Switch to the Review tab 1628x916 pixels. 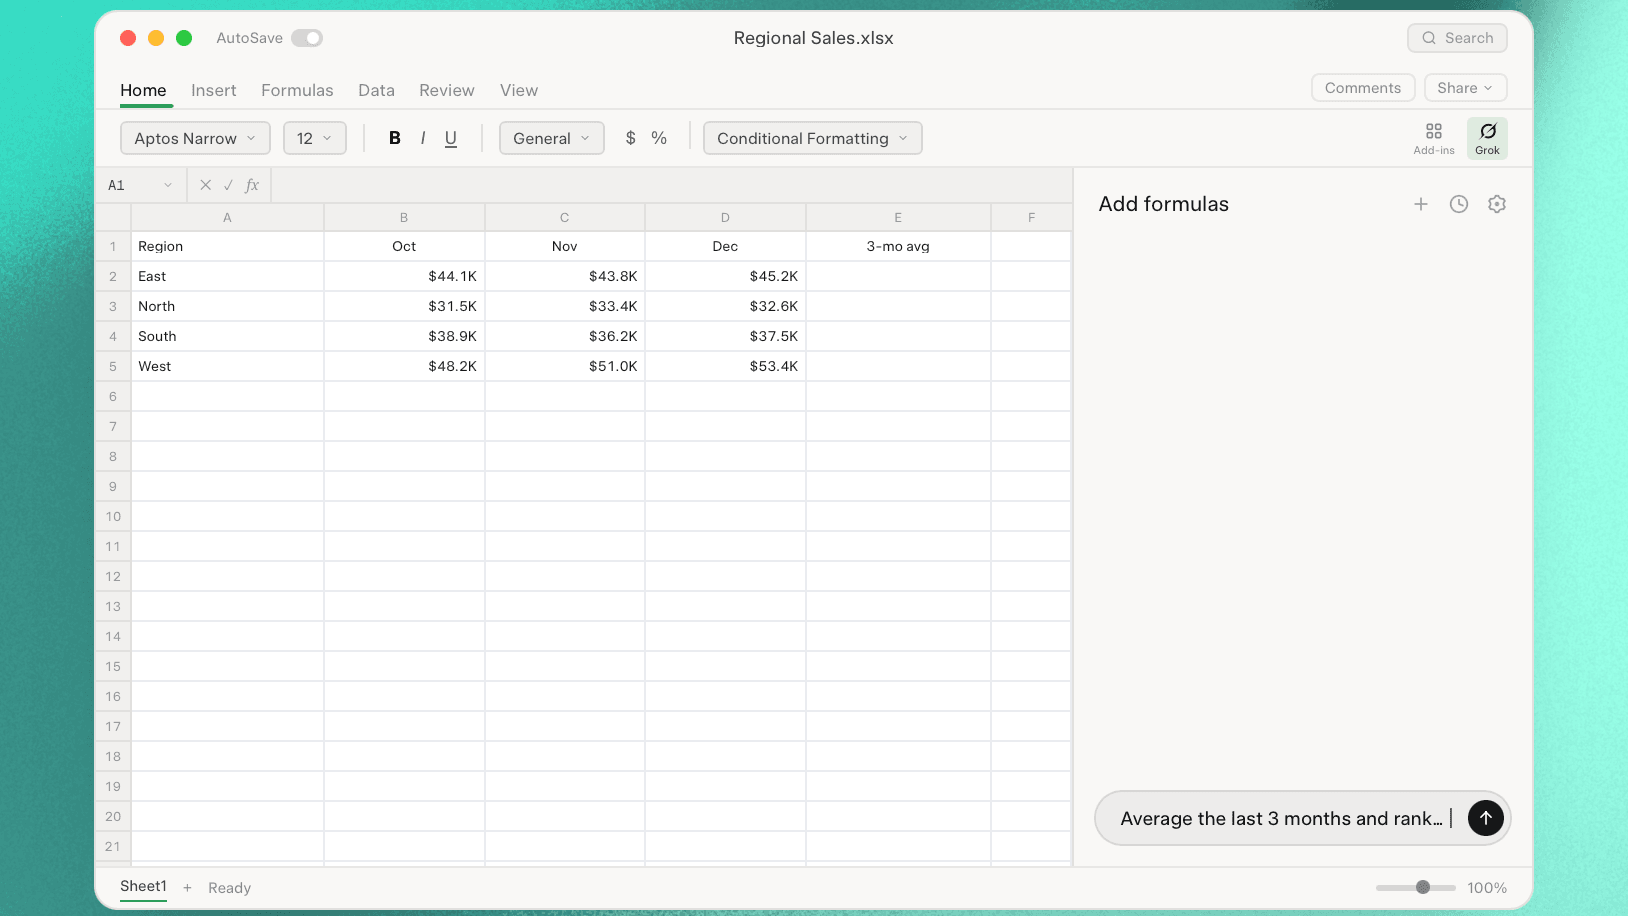coord(447,90)
